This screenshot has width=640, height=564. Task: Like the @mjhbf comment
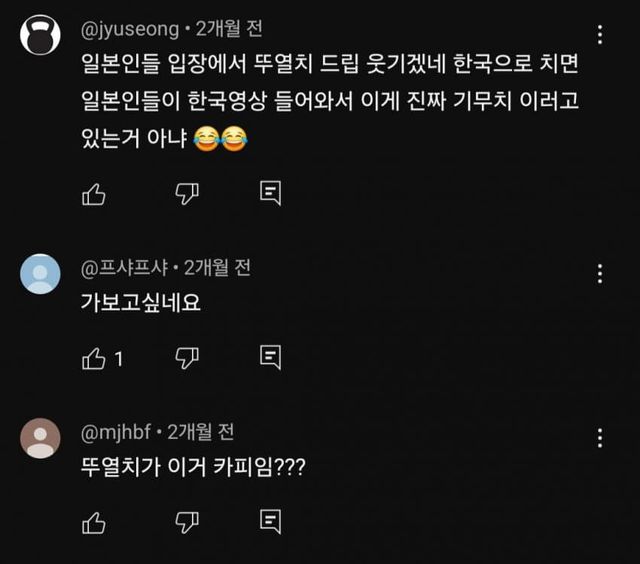[x=94, y=521]
